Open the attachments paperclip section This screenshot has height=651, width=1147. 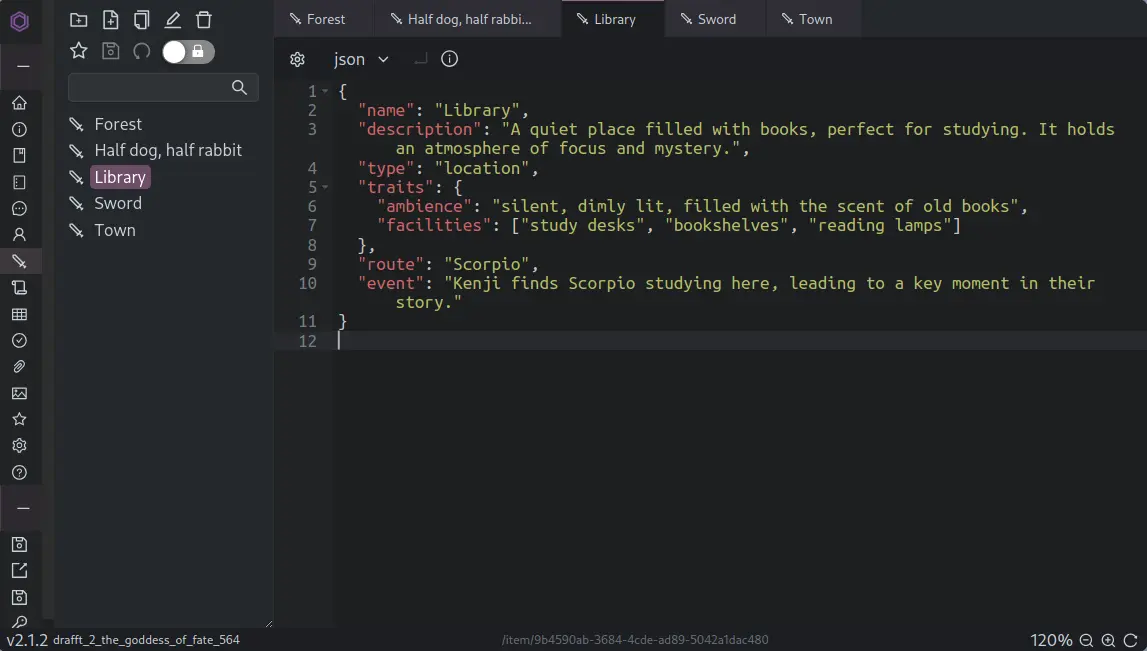(x=20, y=367)
